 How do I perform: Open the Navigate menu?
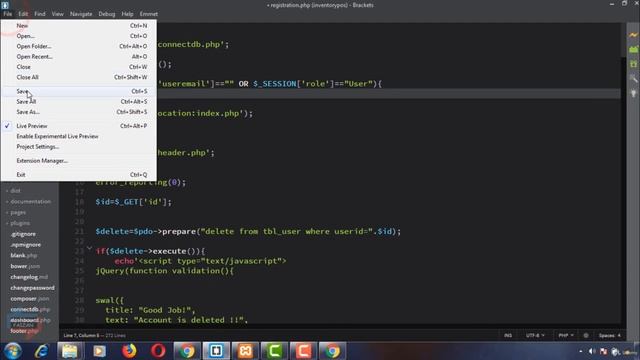[x=81, y=14]
